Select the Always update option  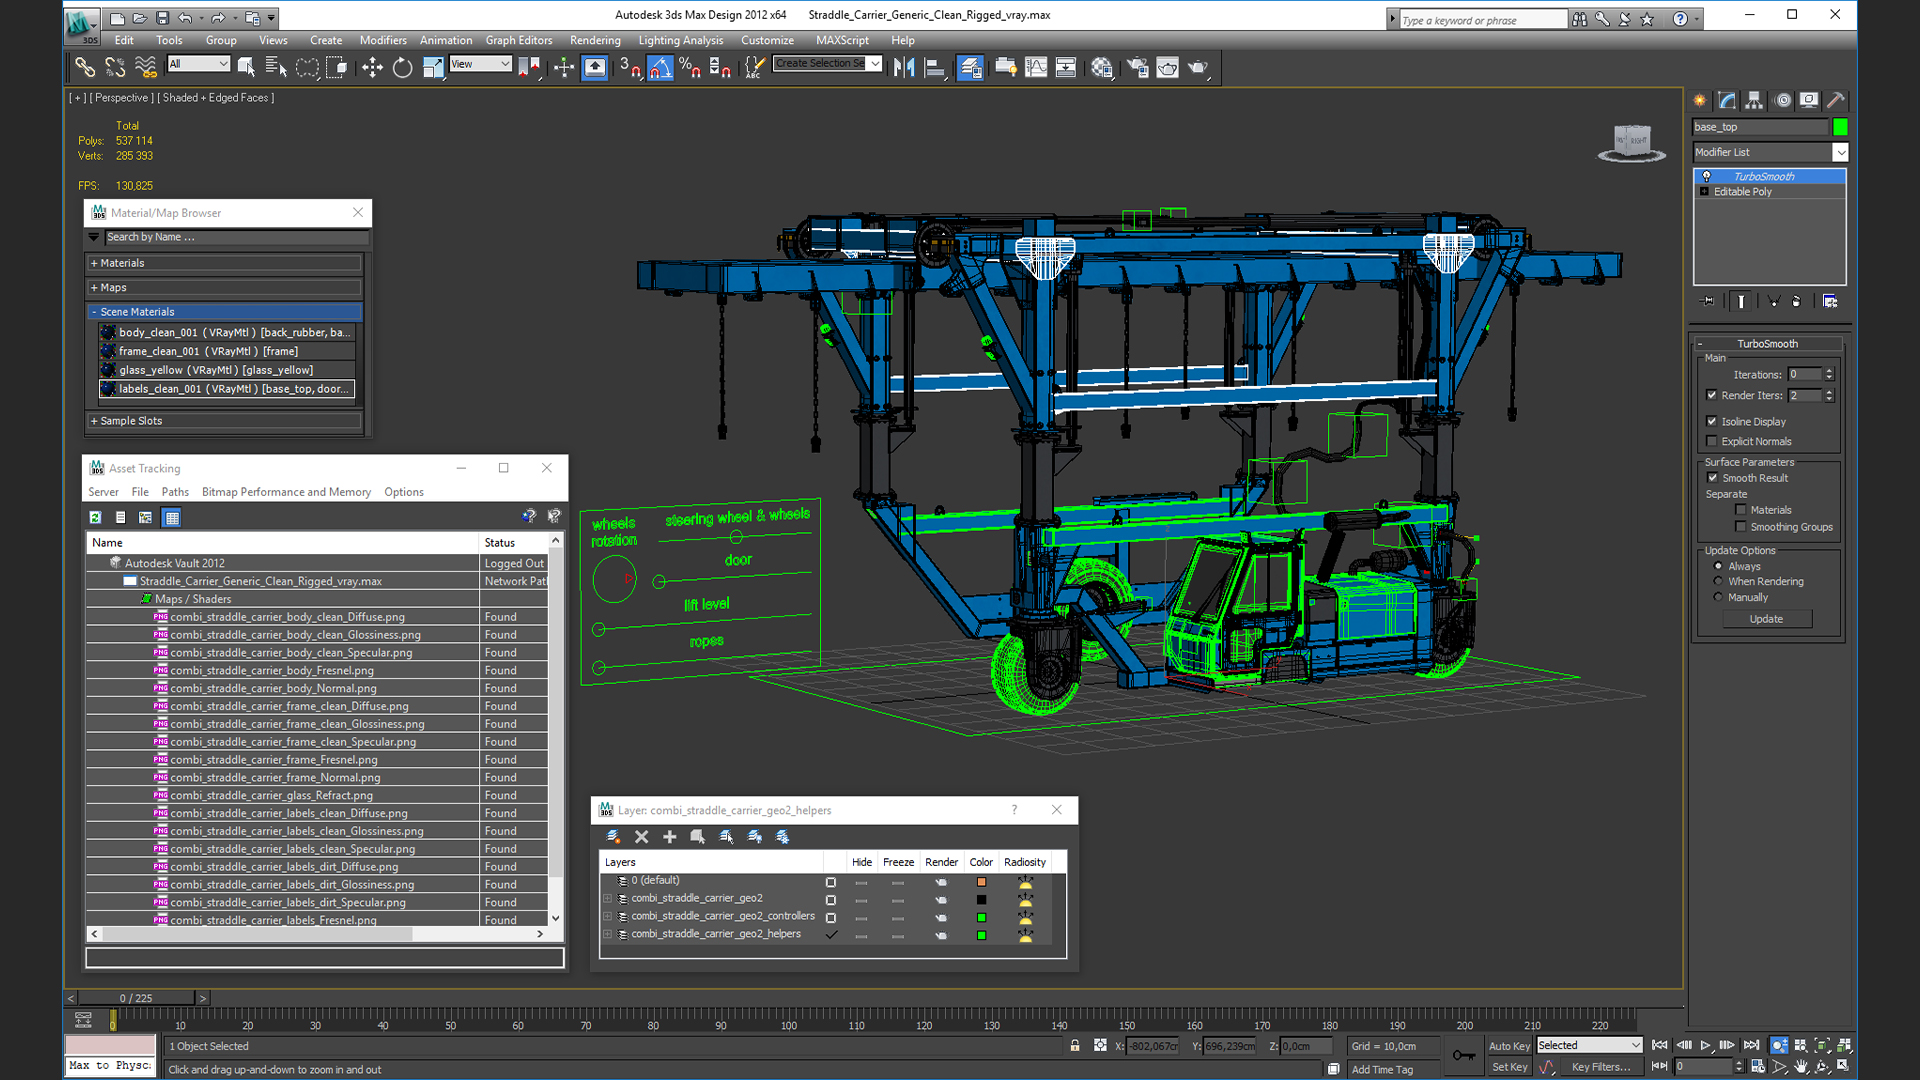pos(1719,566)
